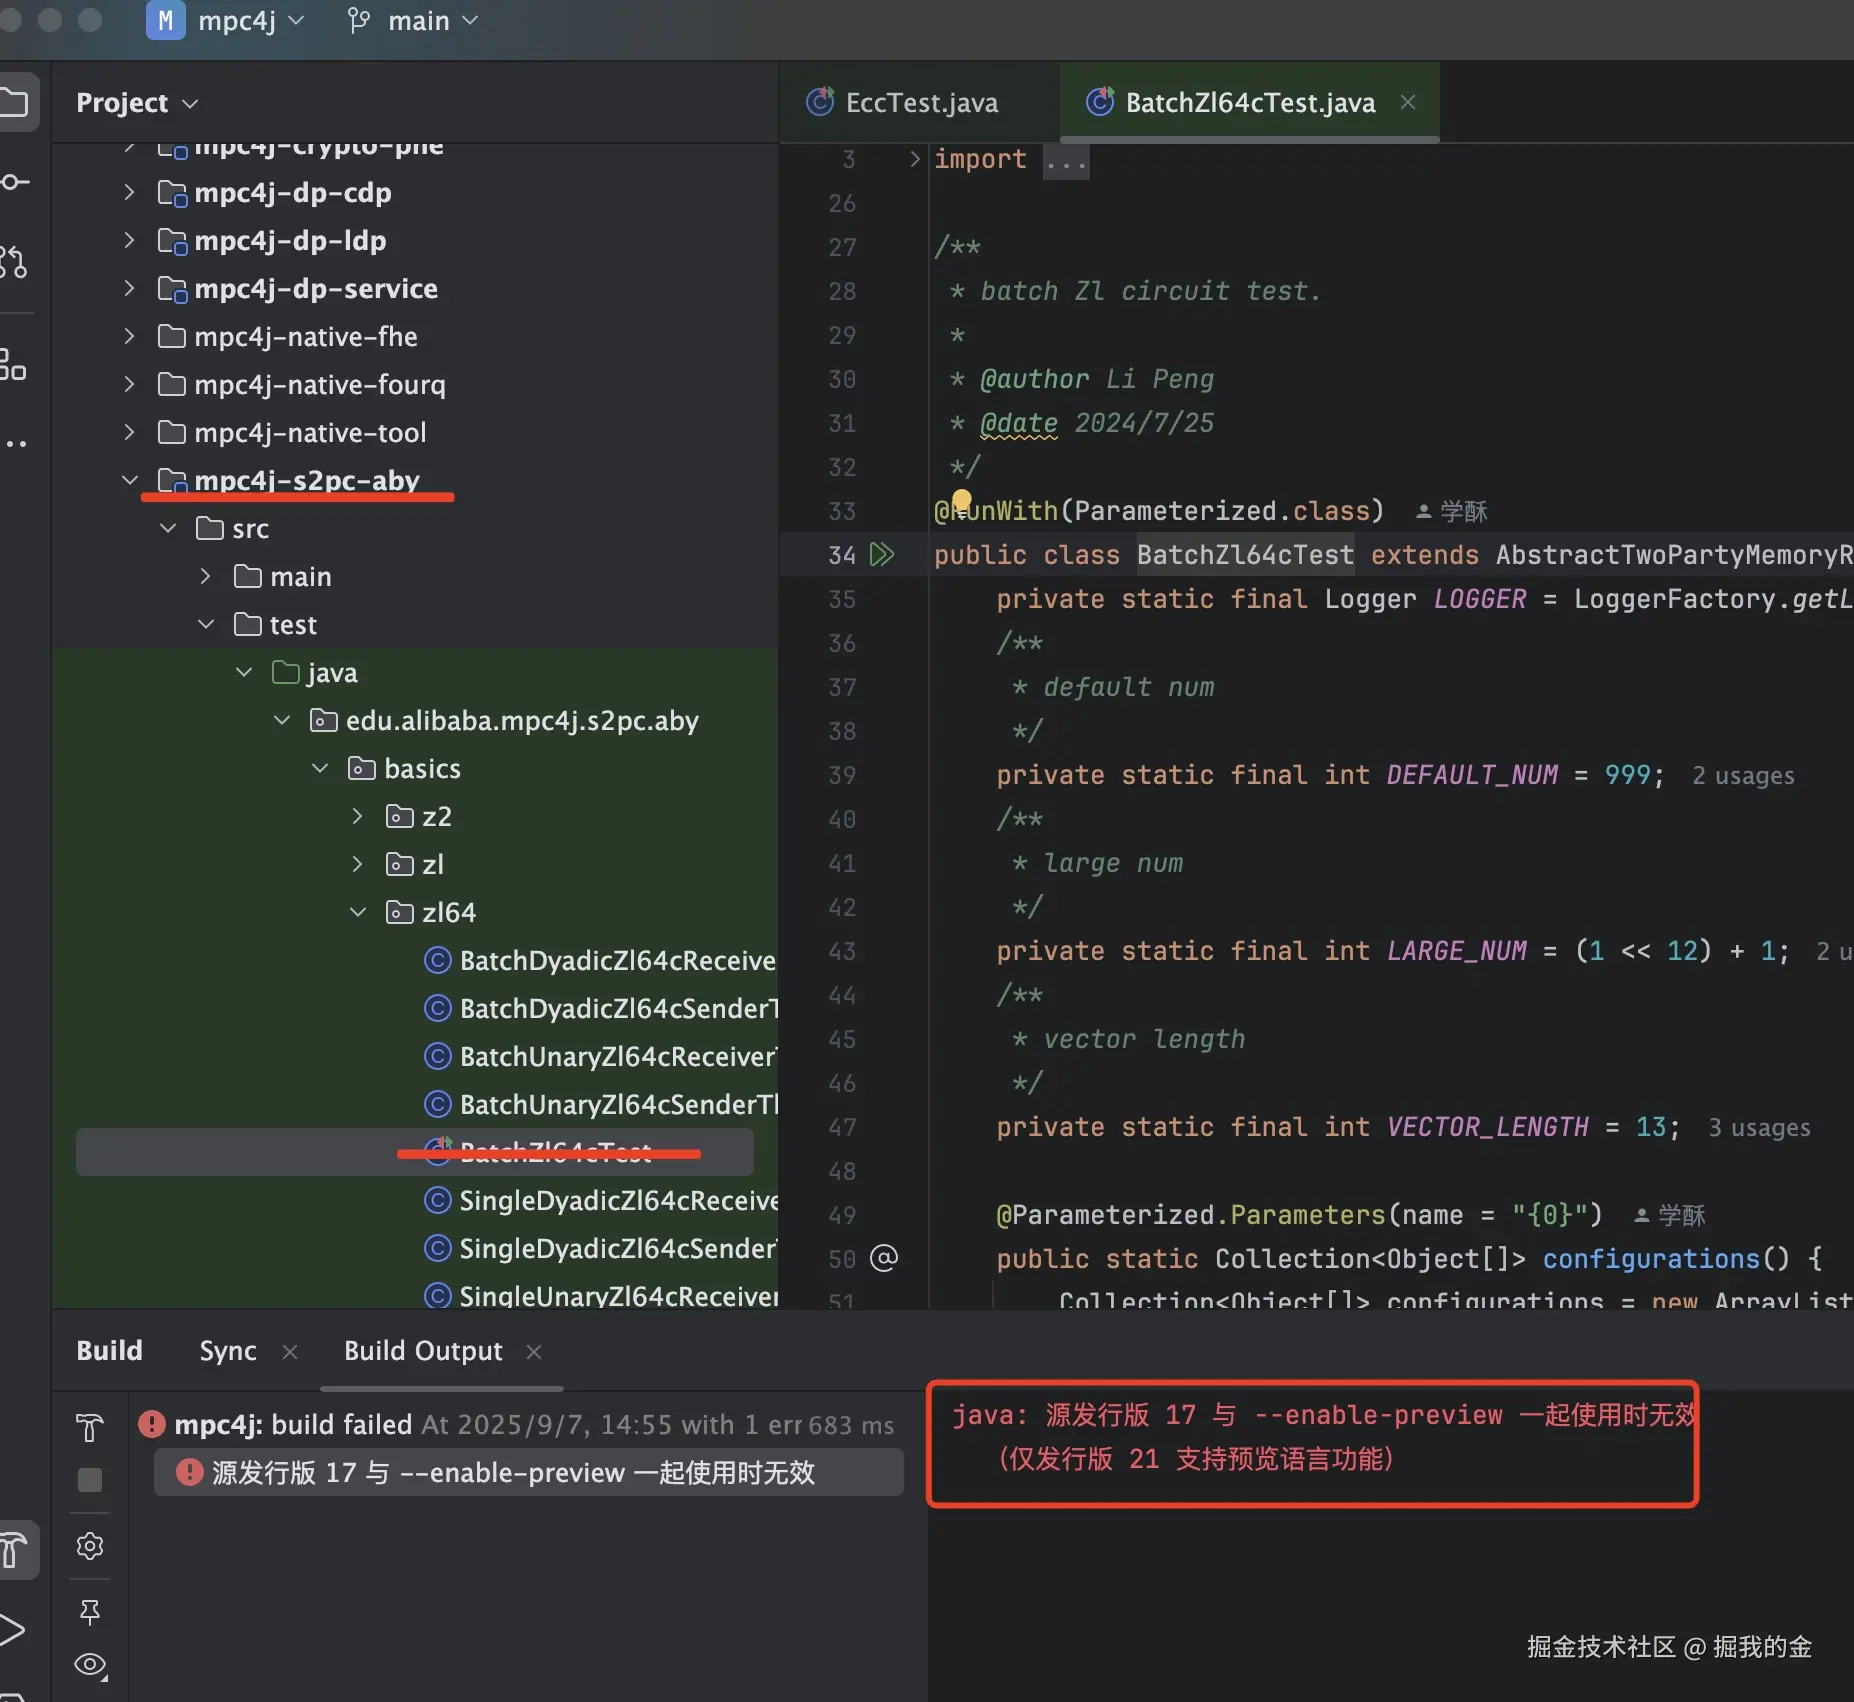Screen dimensions: 1854x1702
Task: Open Build settings via the gear icon
Action: 89,1546
